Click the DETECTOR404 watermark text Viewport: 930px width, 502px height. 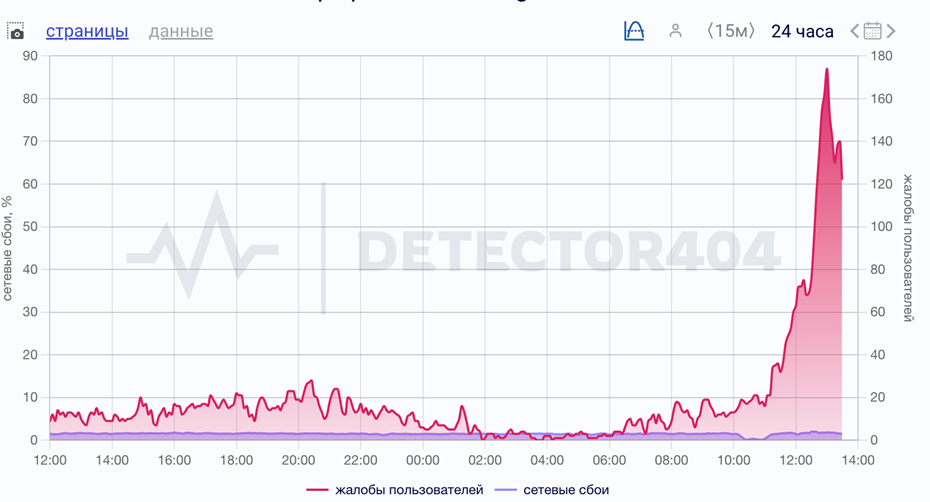[567, 250]
